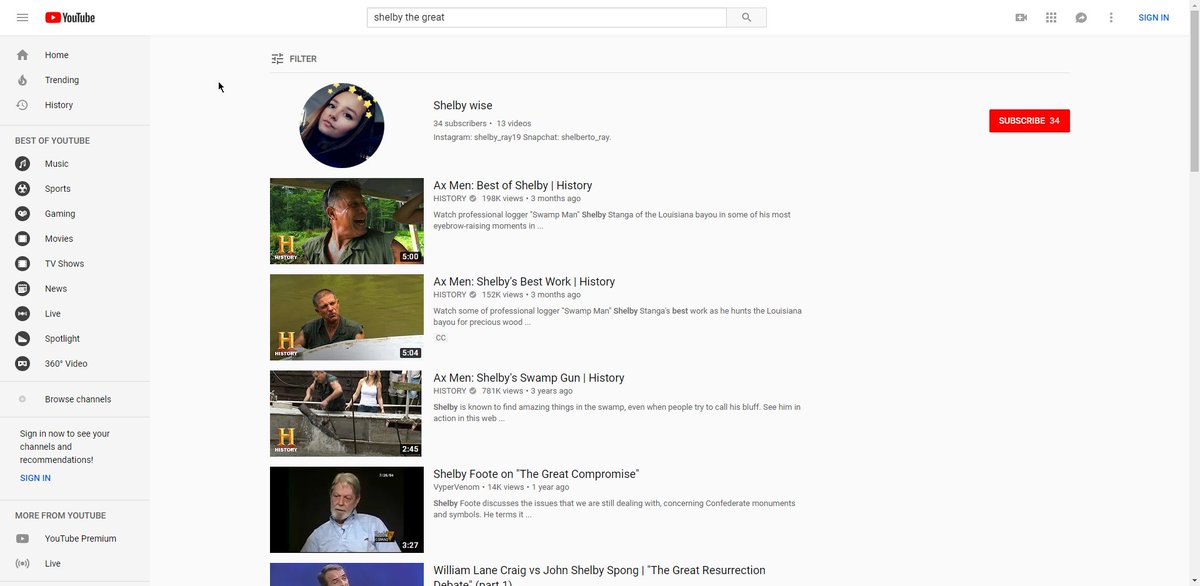1200x586 pixels.
Task: Play the Shelby's Swamp Gun thumbnail
Action: 347,413
